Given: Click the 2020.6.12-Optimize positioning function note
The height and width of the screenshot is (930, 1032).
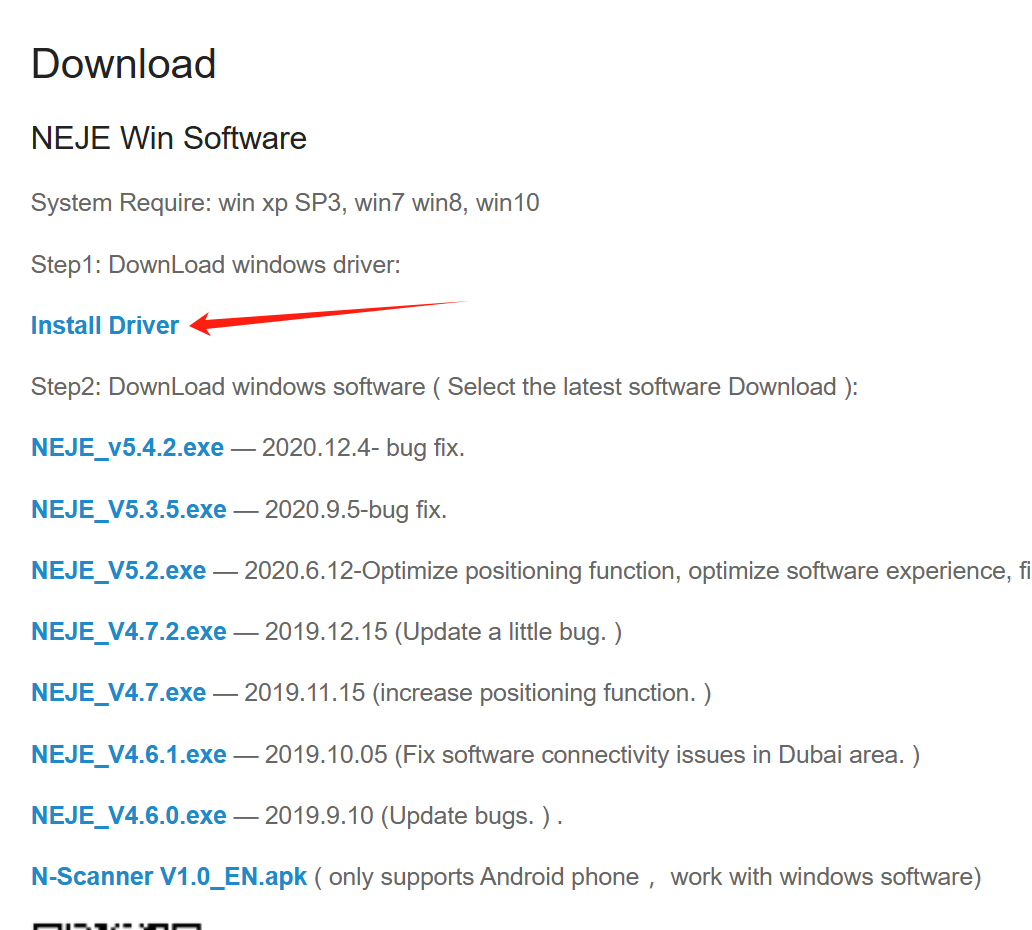Looking at the screenshot, I should pyautogui.click(x=637, y=571).
